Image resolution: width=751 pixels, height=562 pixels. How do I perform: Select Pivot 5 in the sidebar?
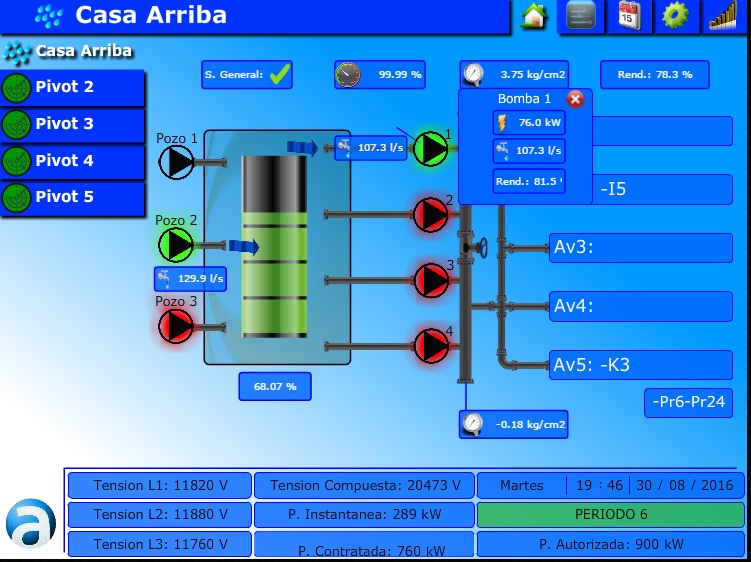click(72, 197)
